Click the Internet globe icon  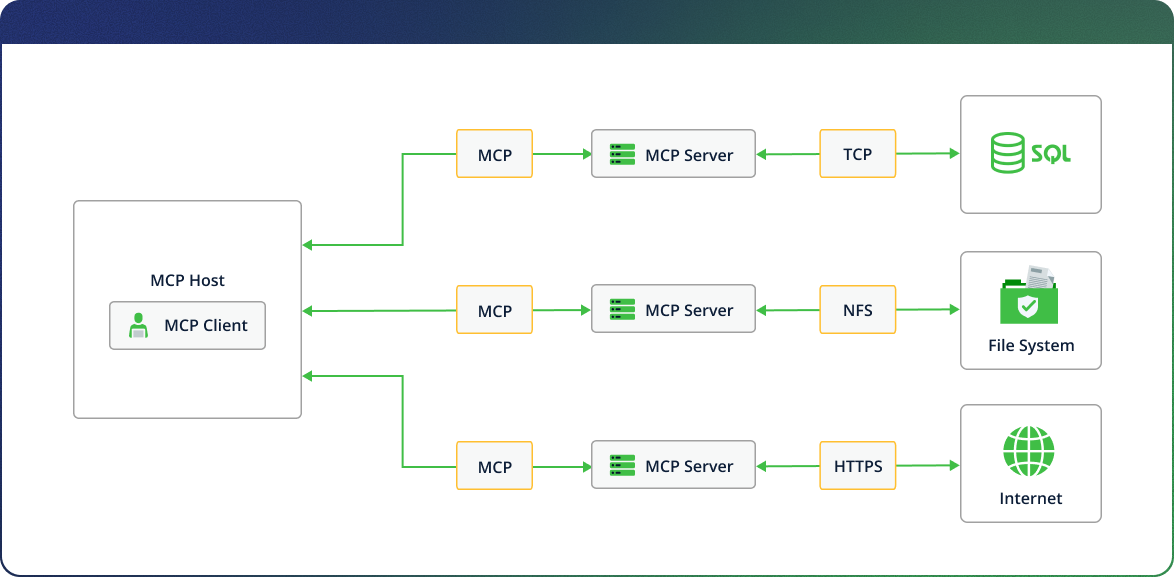tap(1031, 452)
